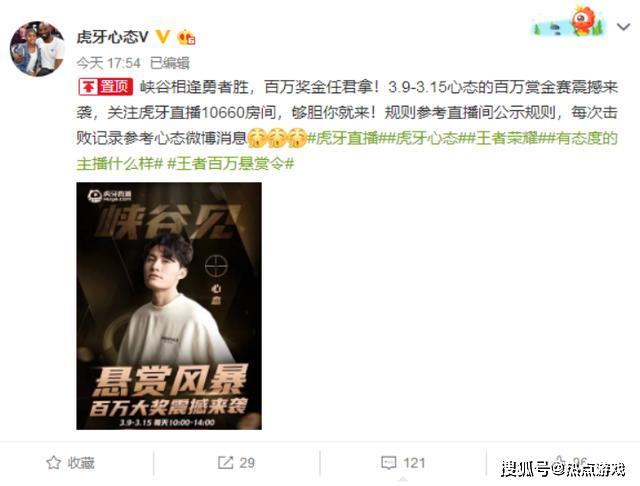Click the repost icon showing 29
Viewport: 640px width, 486px height.
[x=236, y=463]
